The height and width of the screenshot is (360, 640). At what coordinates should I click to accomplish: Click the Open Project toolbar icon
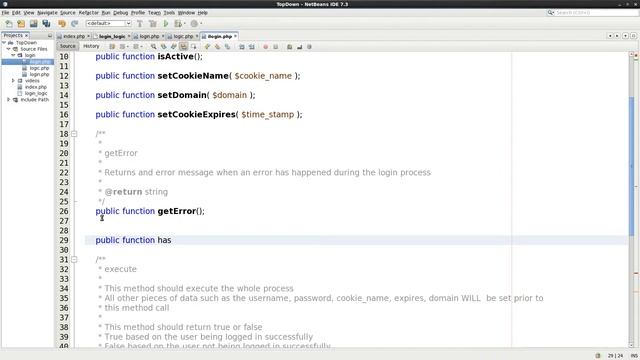[x=33, y=24]
